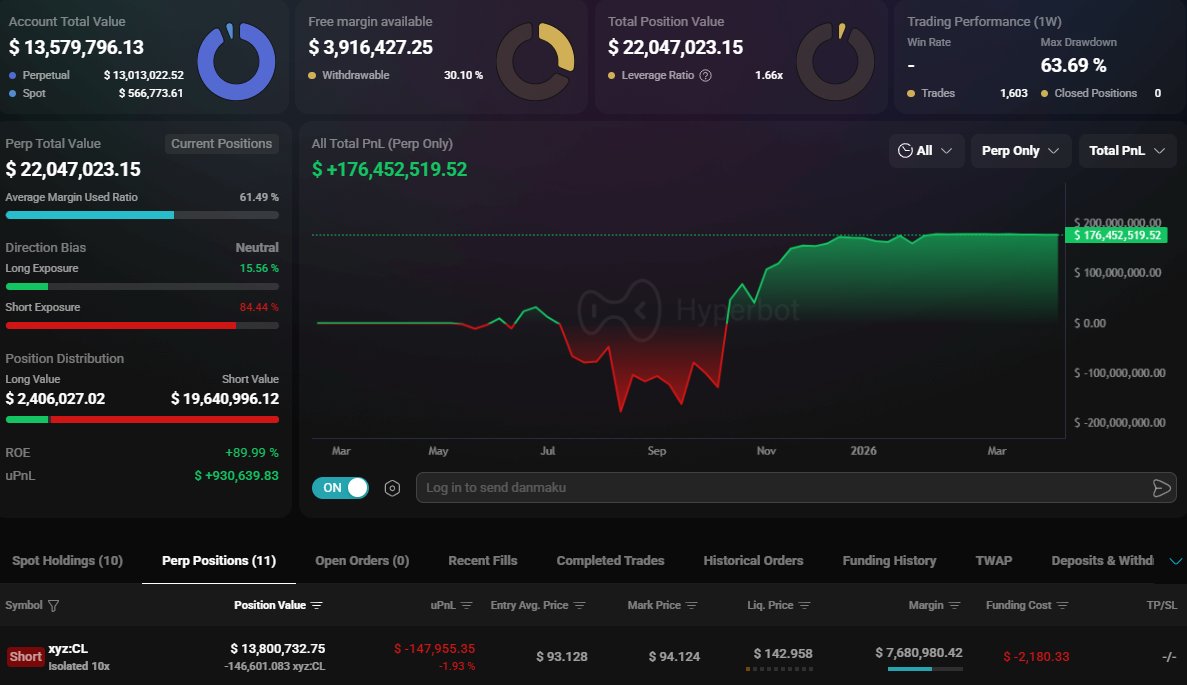Toggle danmaku display off

tap(340, 488)
